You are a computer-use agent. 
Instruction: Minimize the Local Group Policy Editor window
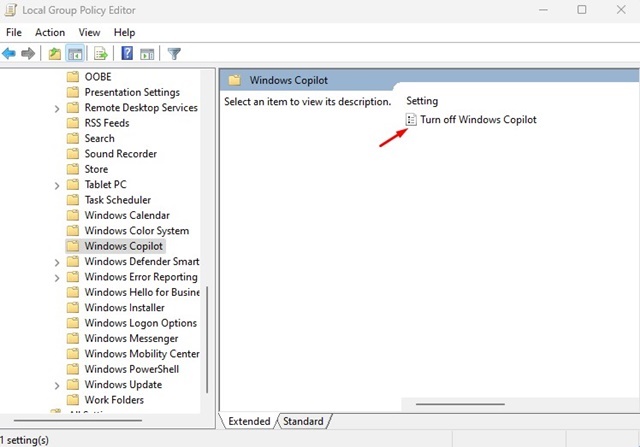click(x=543, y=10)
